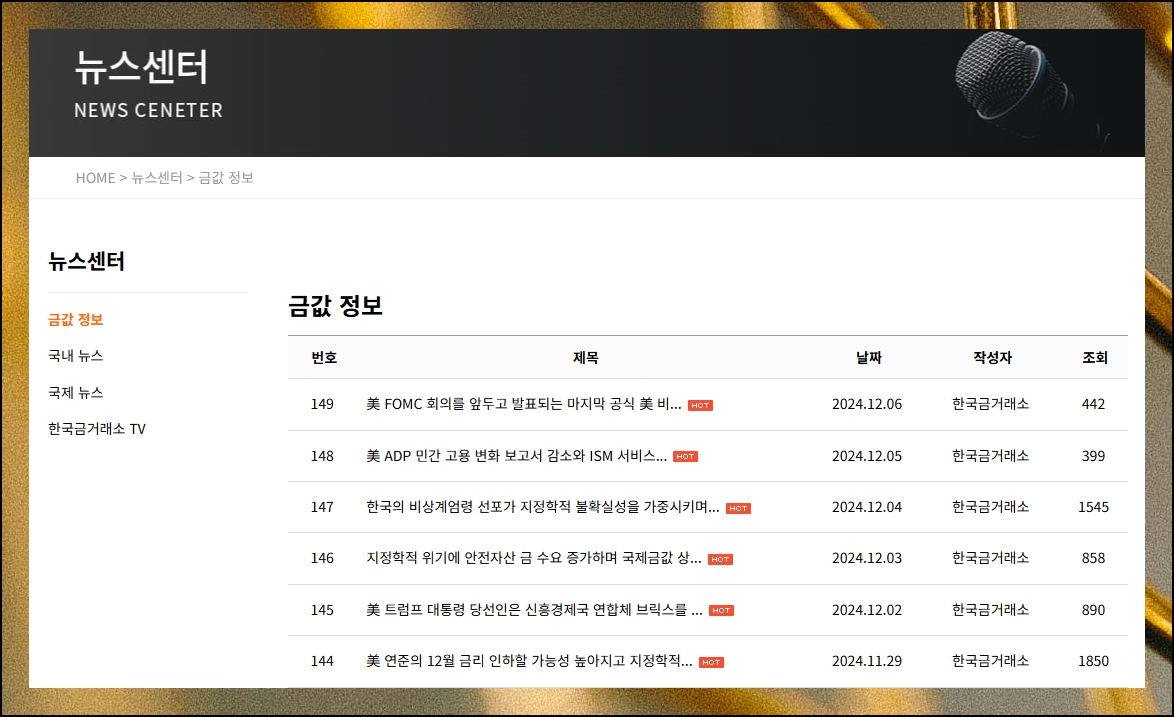Click the 제목 column header
Viewport: 1174px width, 717px height.
coord(586,358)
